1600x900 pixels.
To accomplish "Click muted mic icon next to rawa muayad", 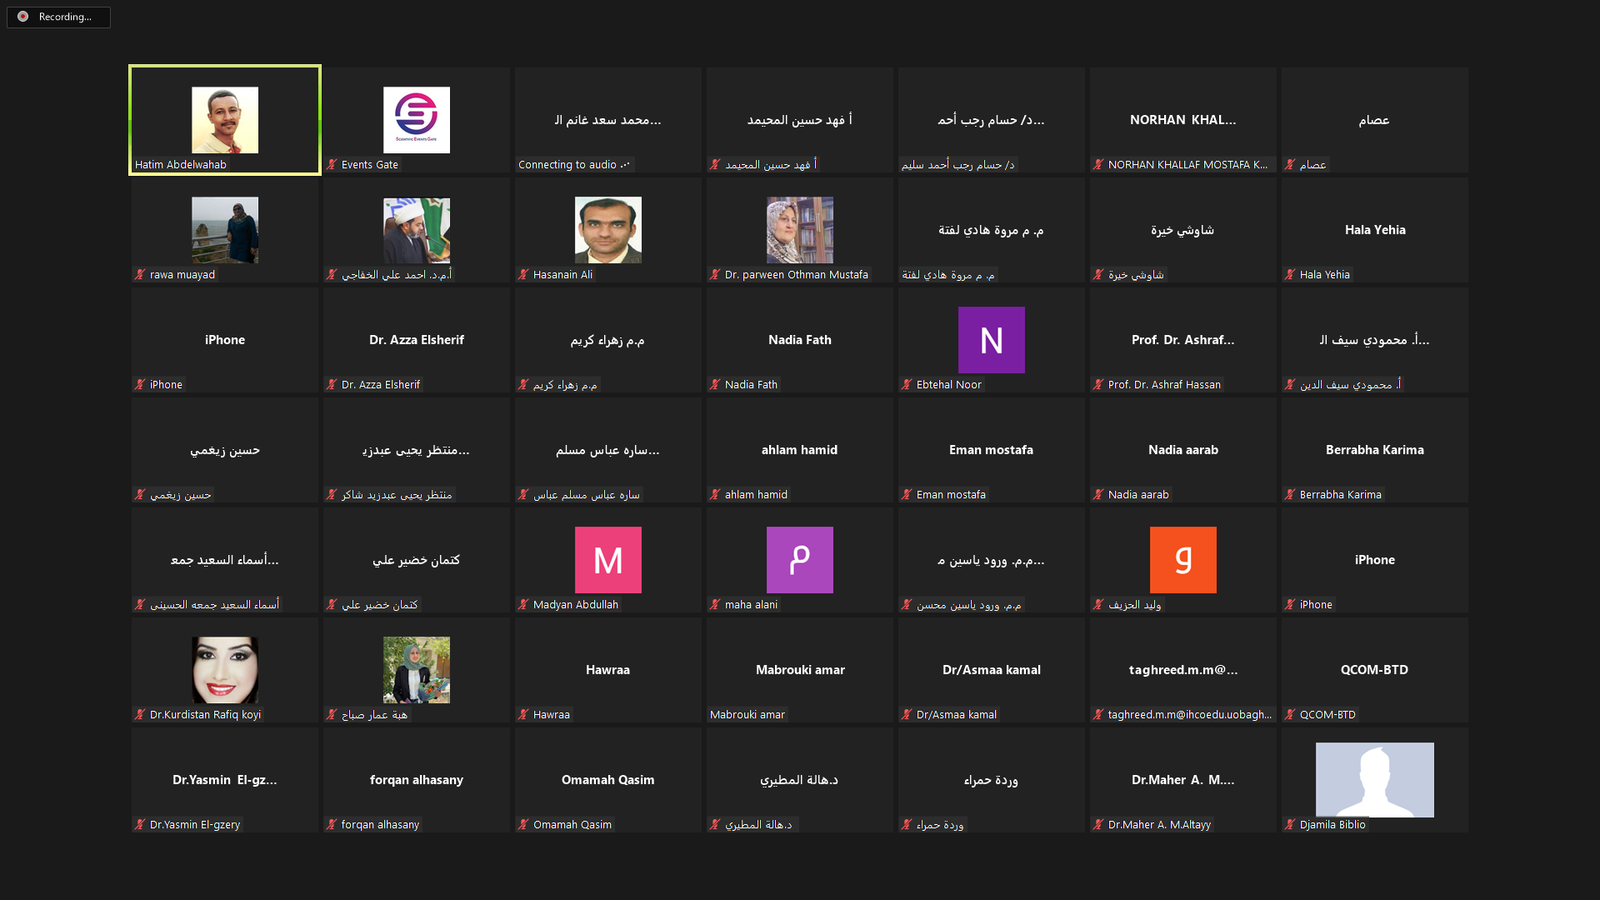I will [141, 274].
